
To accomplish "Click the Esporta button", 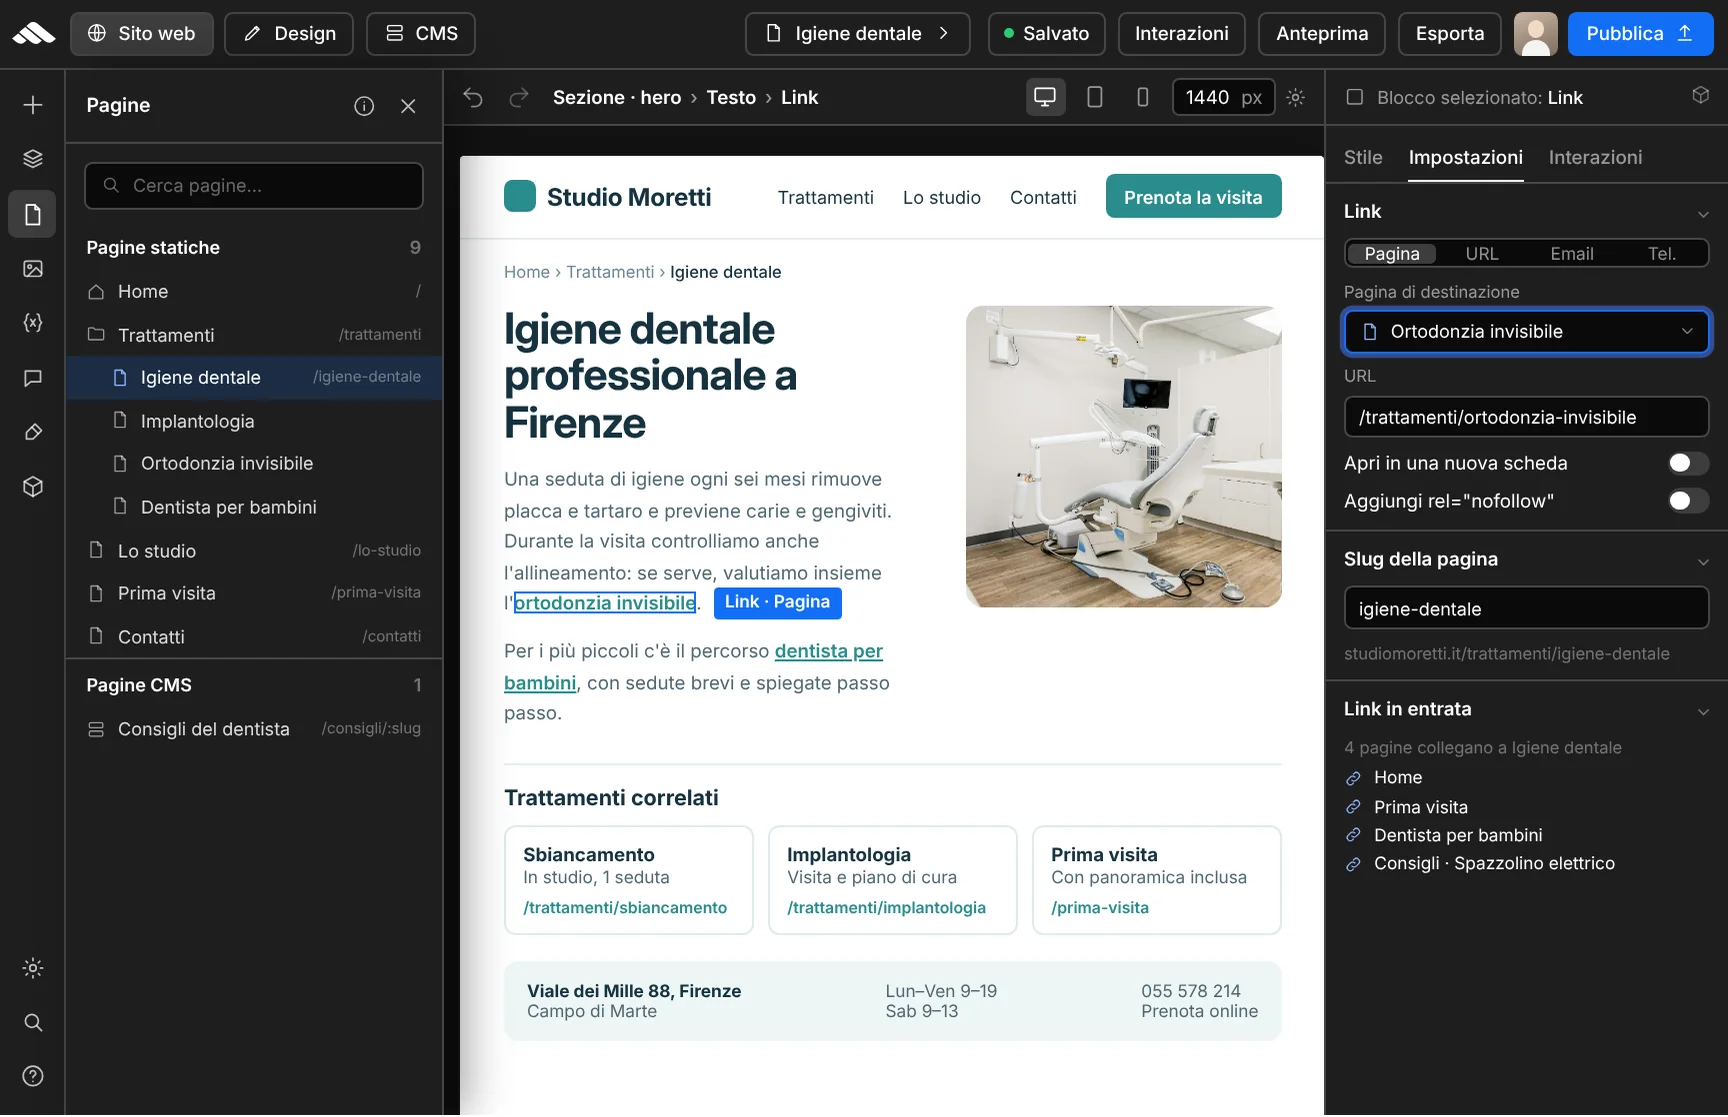I will [1449, 34].
